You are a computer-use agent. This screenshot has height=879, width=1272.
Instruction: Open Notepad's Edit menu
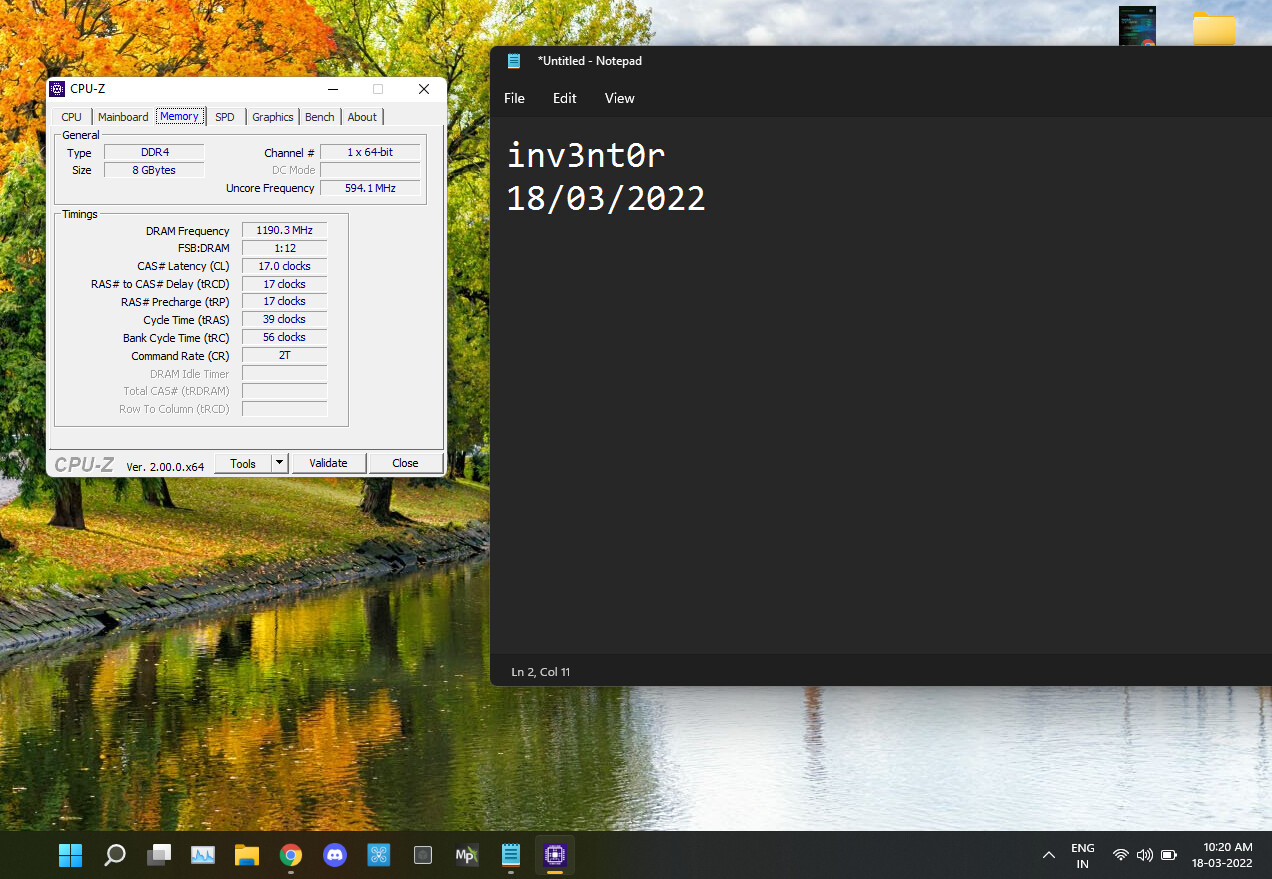pyautogui.click(x=564, y=98)
